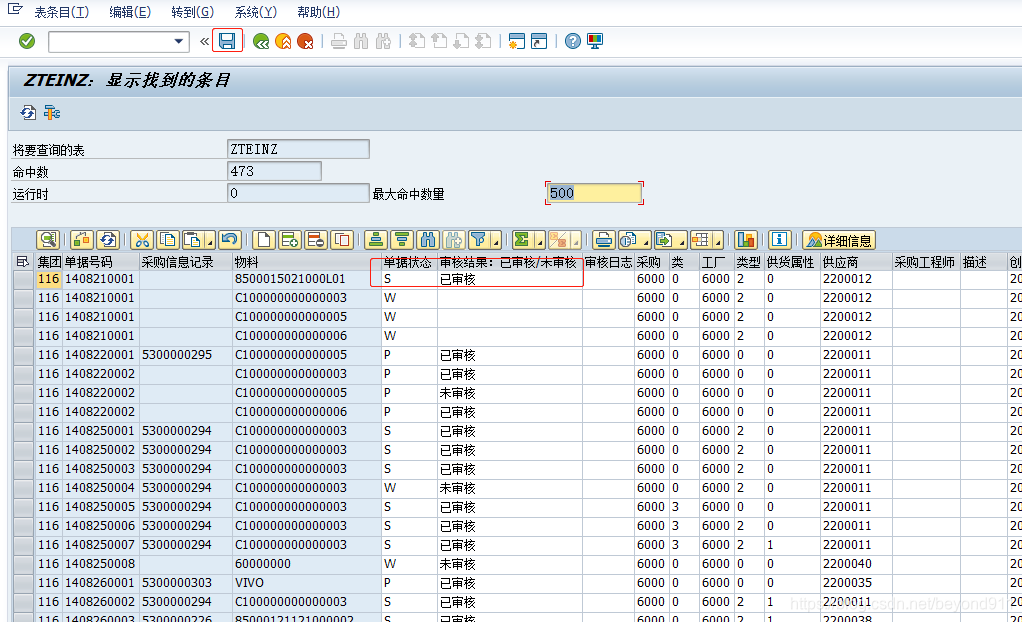The height and width of the screenshot is (622, 1022).
Task: Click the Customize local layout monitor icon
Action: (x=595, y=41)
